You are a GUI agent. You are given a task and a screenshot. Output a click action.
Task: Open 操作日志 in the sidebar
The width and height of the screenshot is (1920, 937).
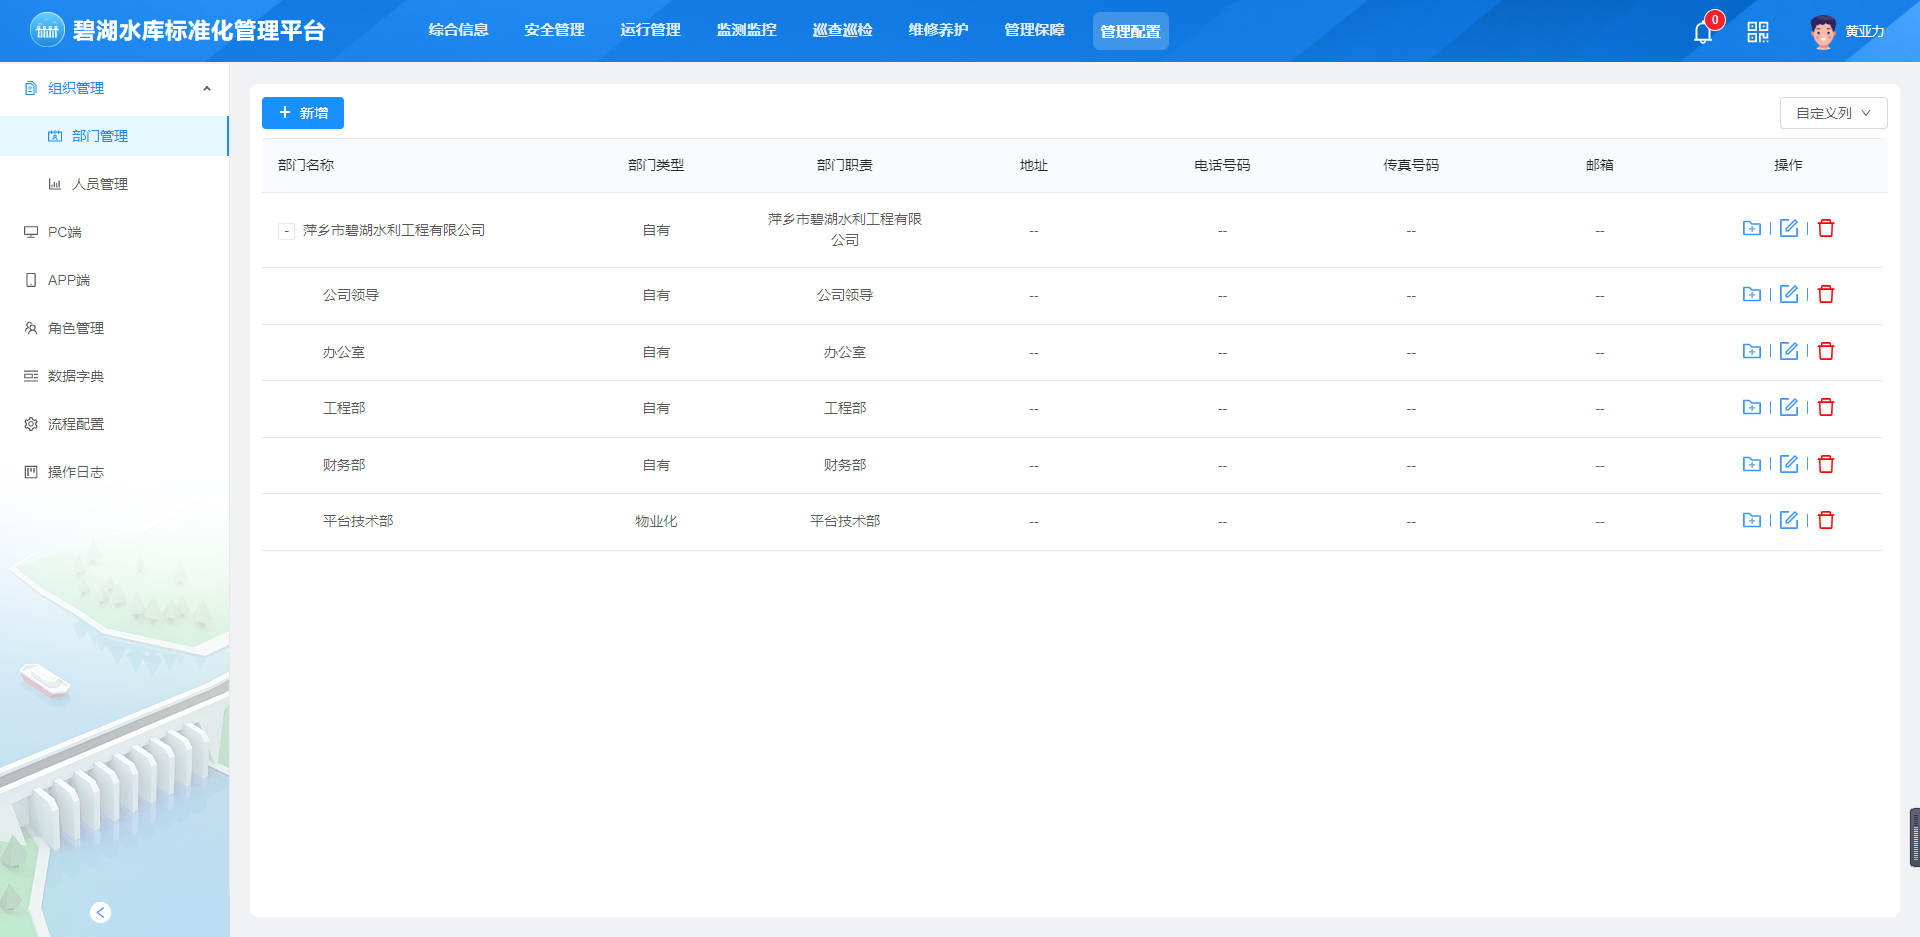(x=114, y=472)
